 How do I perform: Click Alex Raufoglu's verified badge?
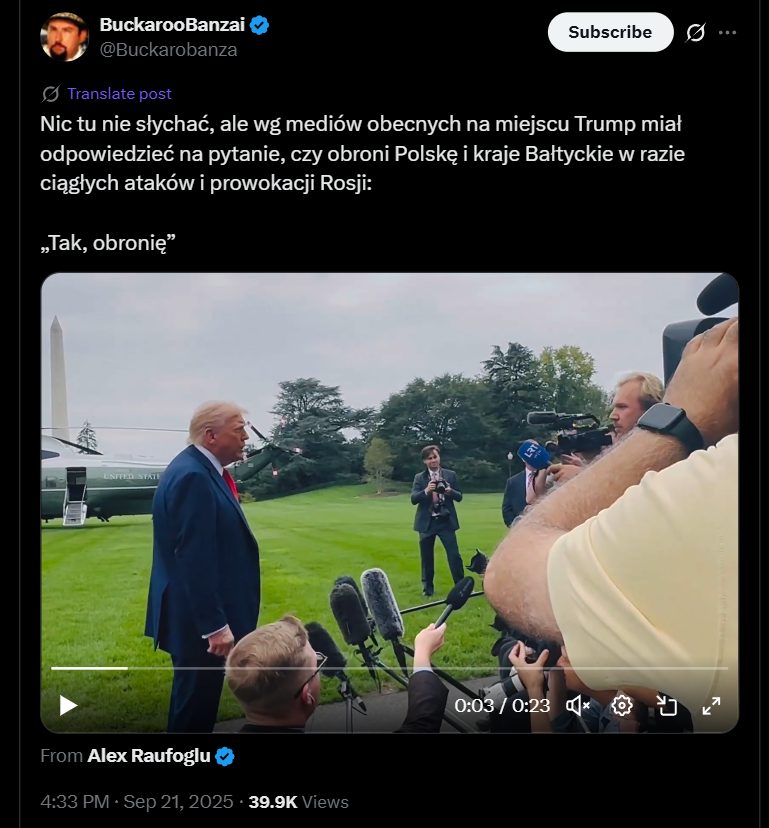(x=225, y=756)
